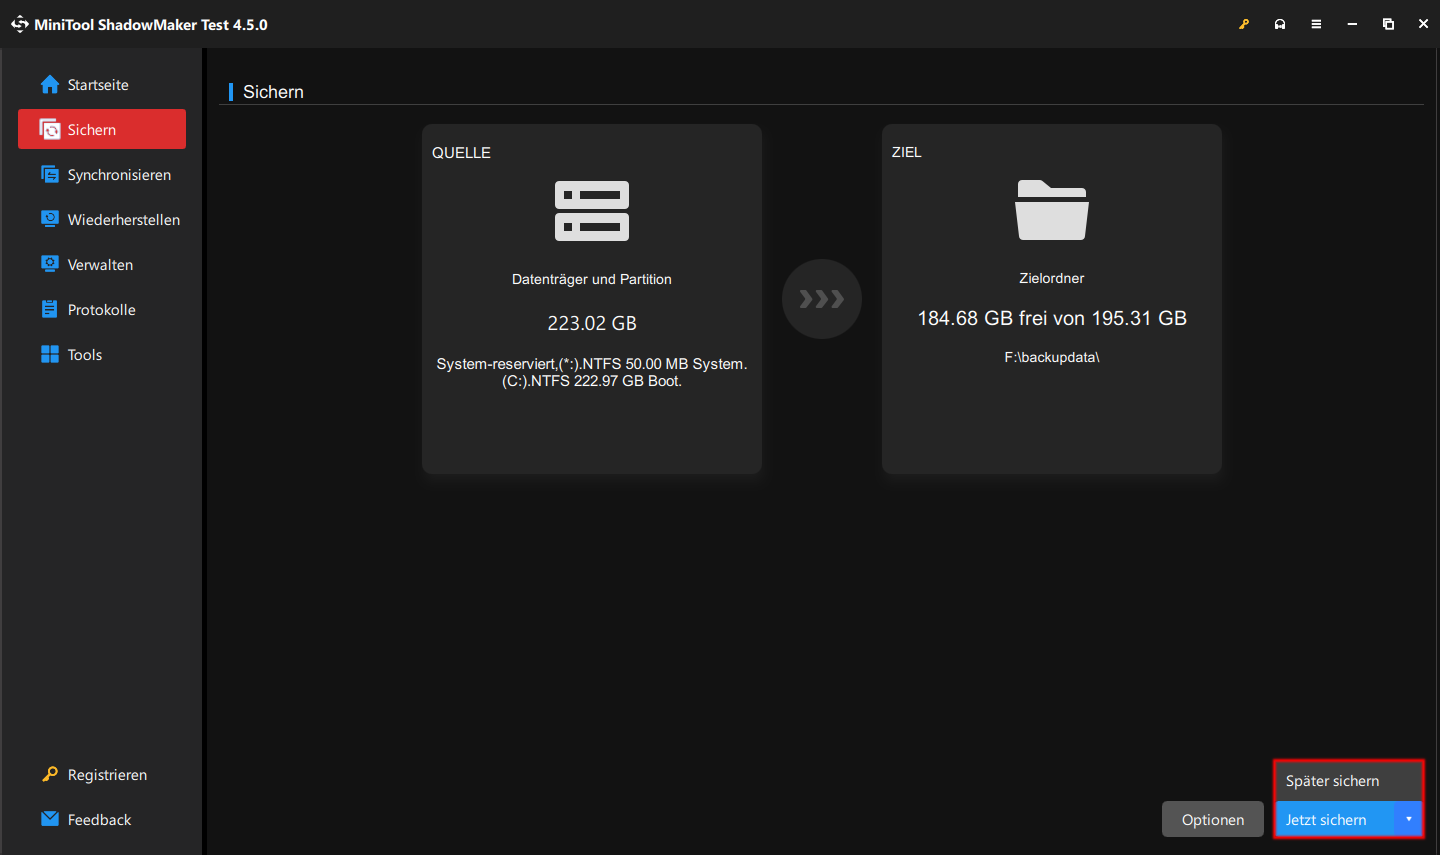The height and width of the screenshot is (855, 1440).
Task: Select Sichern in the sidebar
Action: [x=102, y=129]
